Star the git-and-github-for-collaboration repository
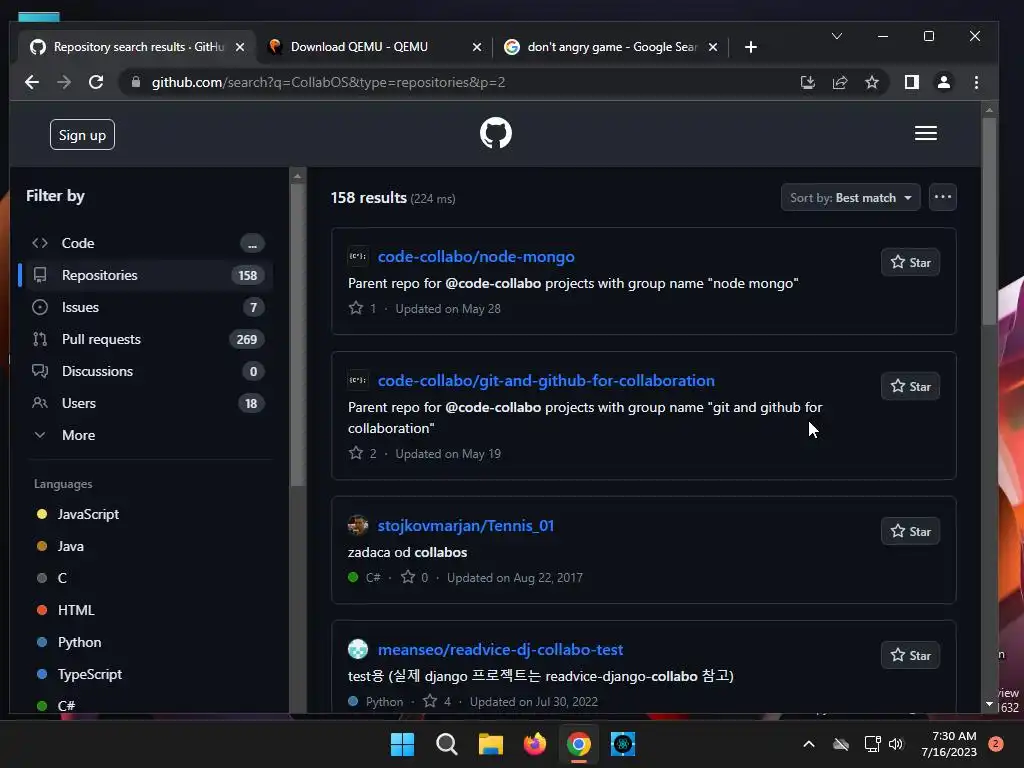The width and height of the screenshot is (1024, 768). point(910,387)
